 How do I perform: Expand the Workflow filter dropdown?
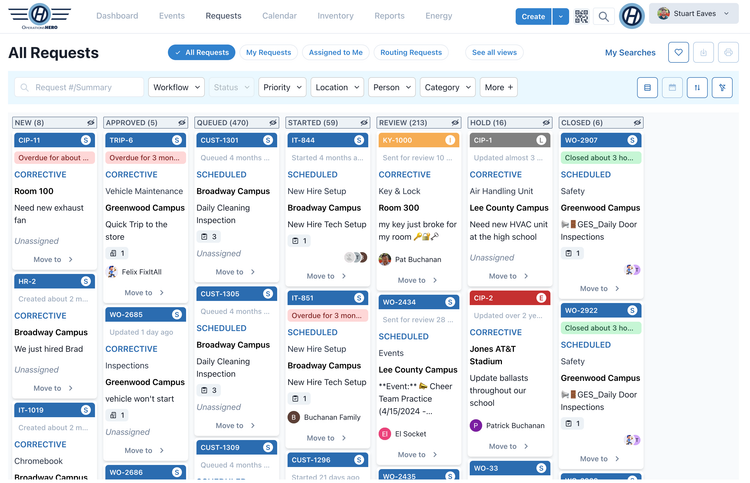176,87
